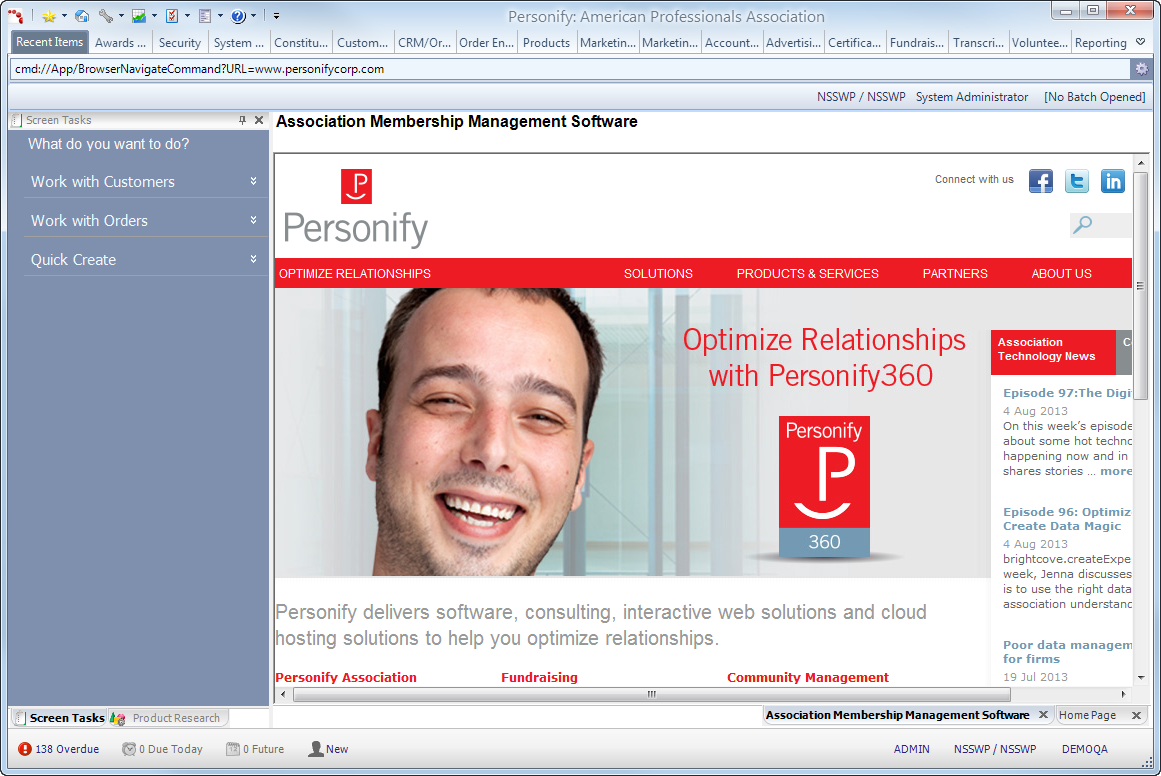
Task: Click OPTIMIZE RELATIONSHIPS nav item
Action: (x=355, y=273)
